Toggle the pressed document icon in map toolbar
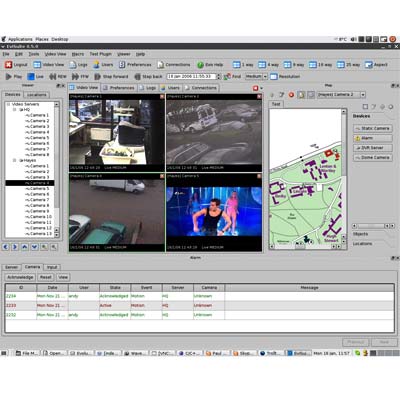This screenshot has width=400, height=400. (x=301, y=95)
